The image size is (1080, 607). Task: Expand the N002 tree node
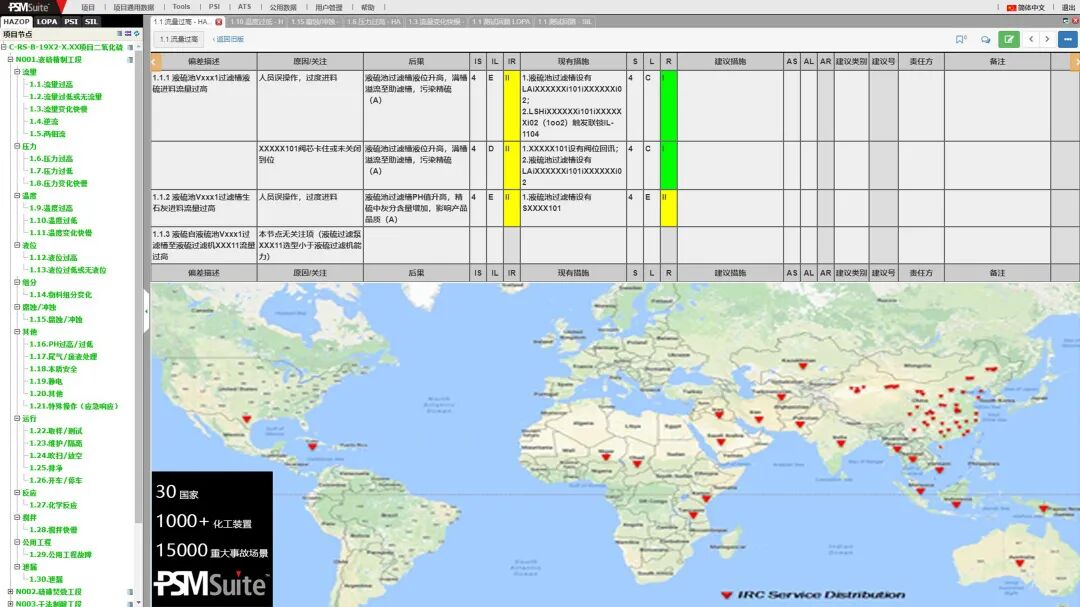10,591
